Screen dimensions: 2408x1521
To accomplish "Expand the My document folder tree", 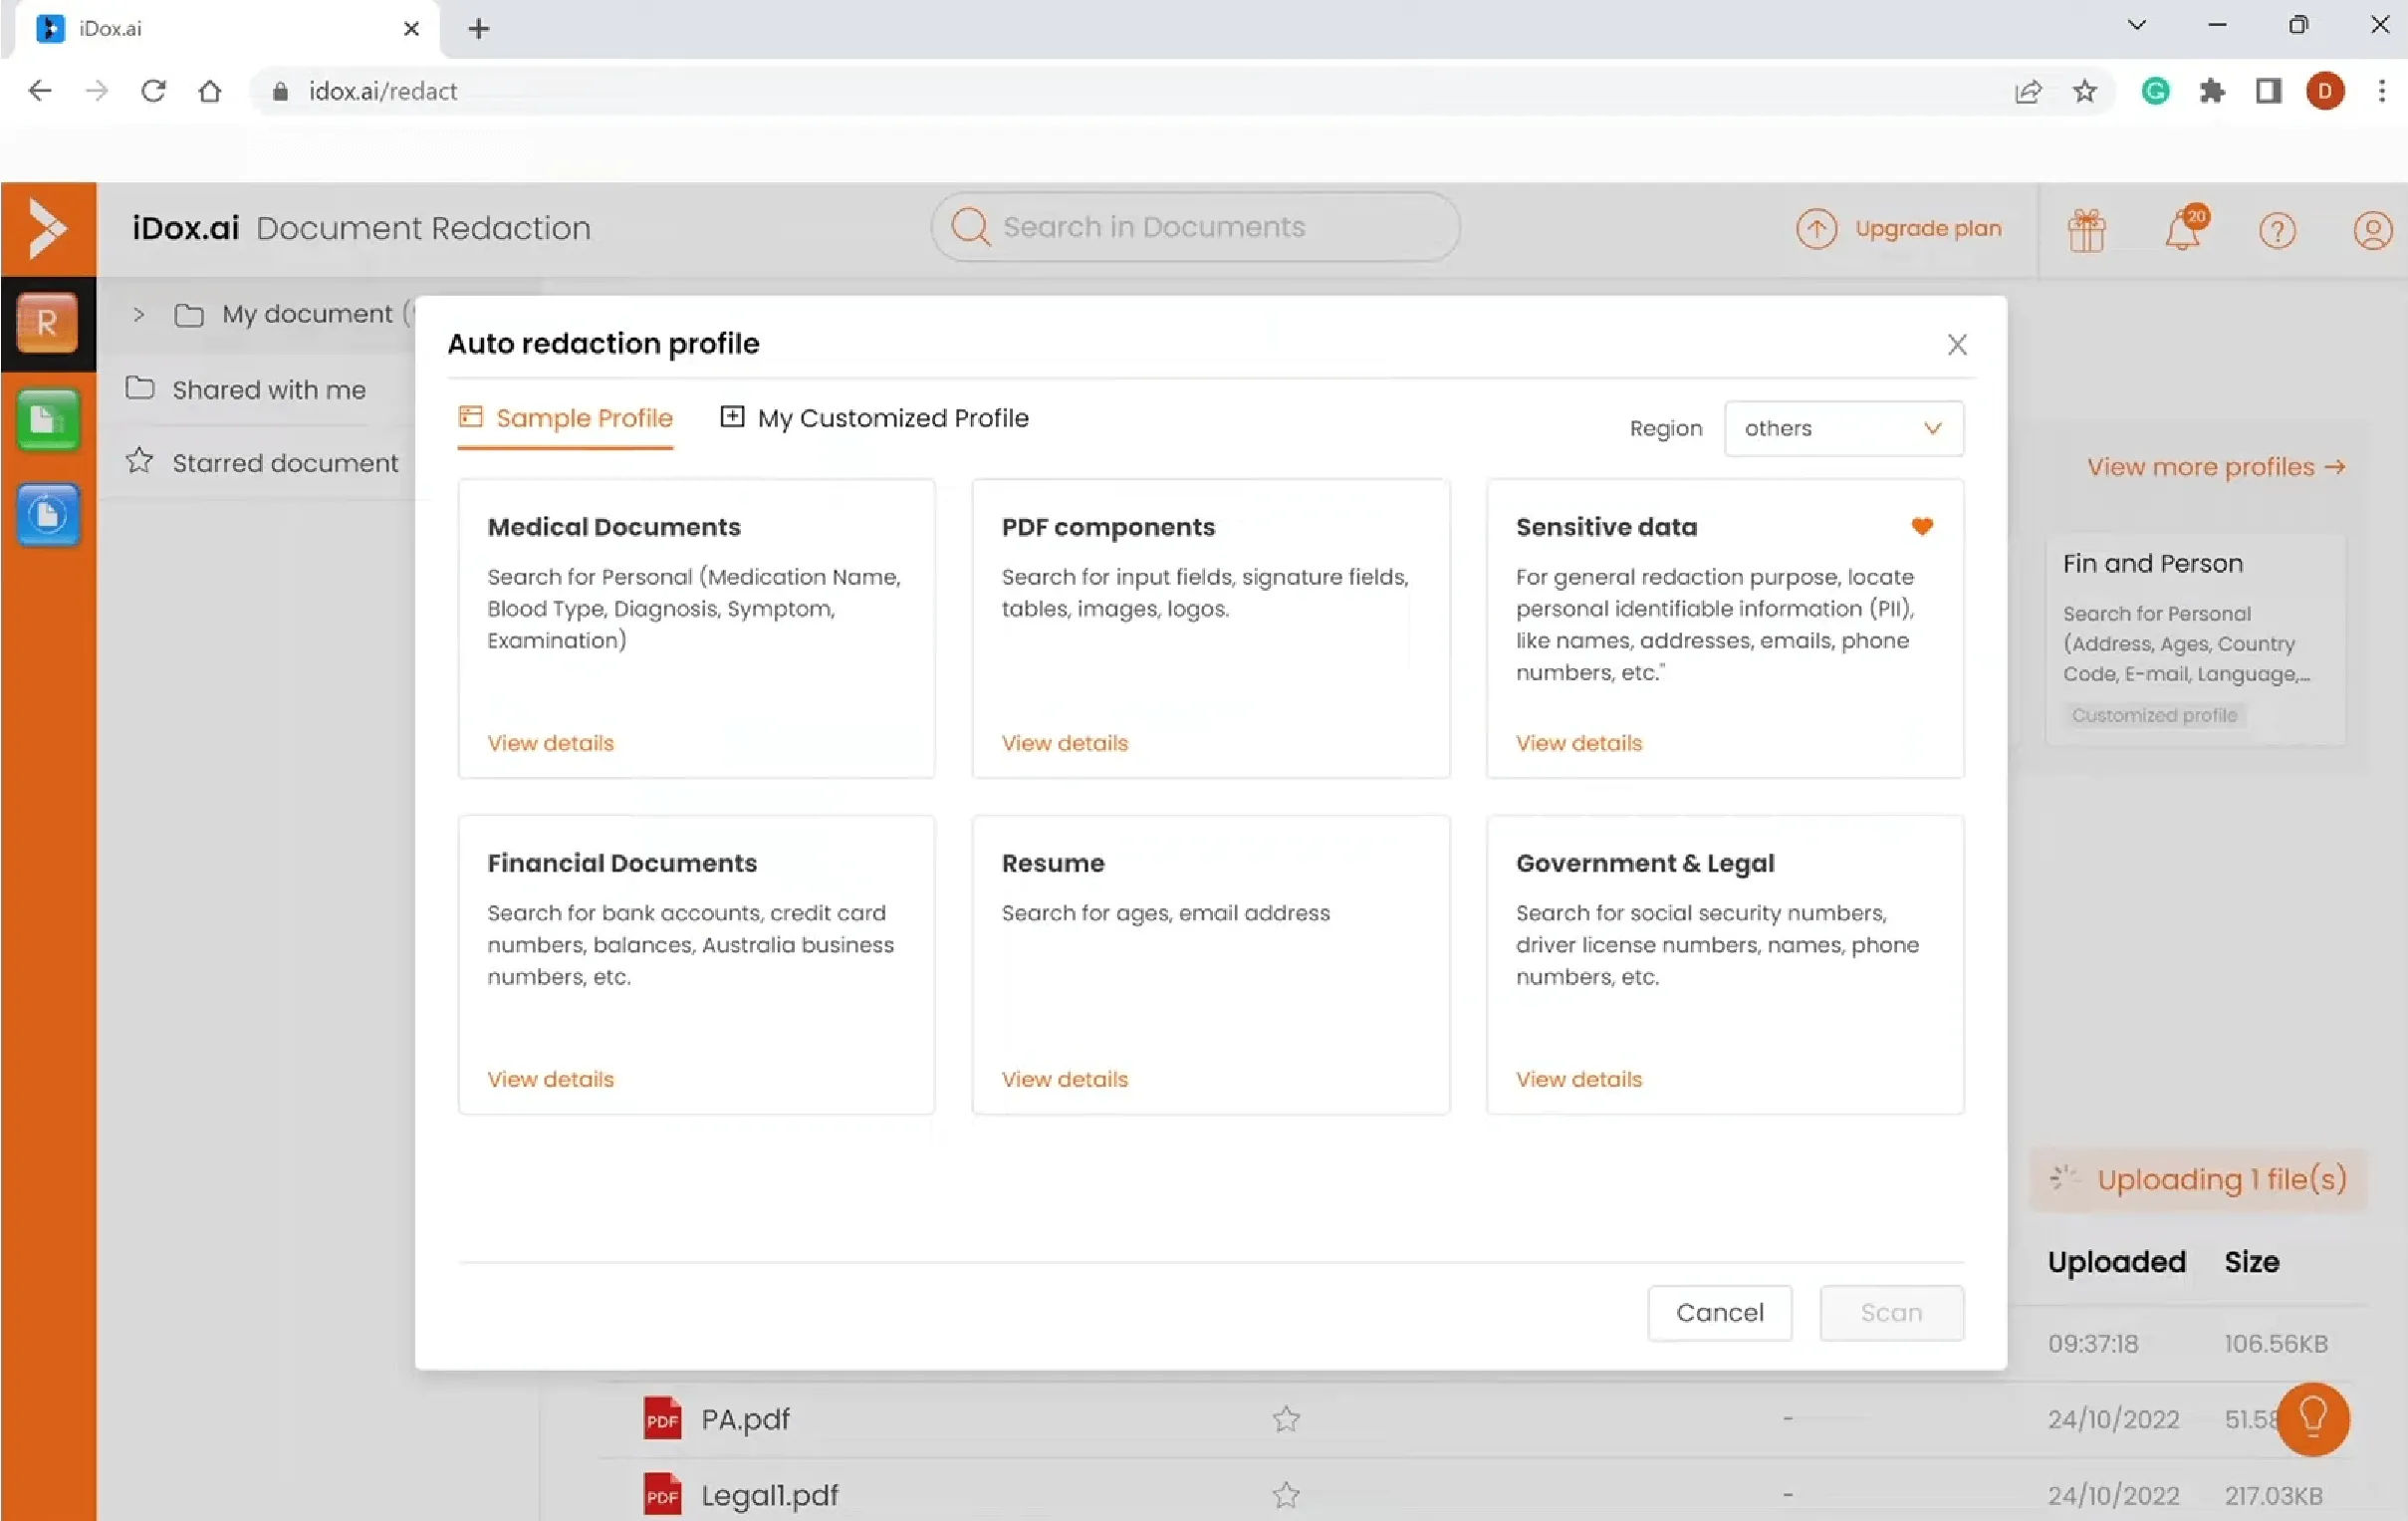I will [139, 314].
